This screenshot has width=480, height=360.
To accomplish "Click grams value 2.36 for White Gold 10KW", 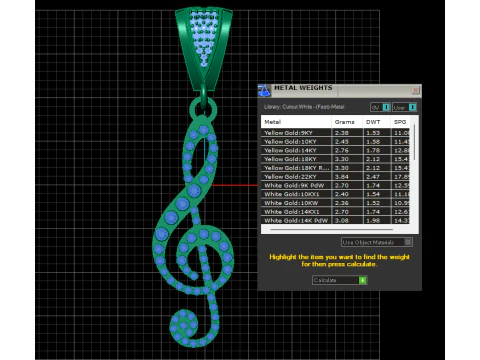I will click(x=341, y=203).
